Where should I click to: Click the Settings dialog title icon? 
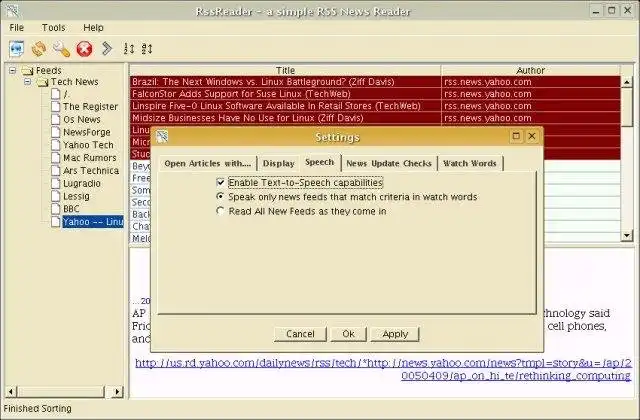[162, 136]
